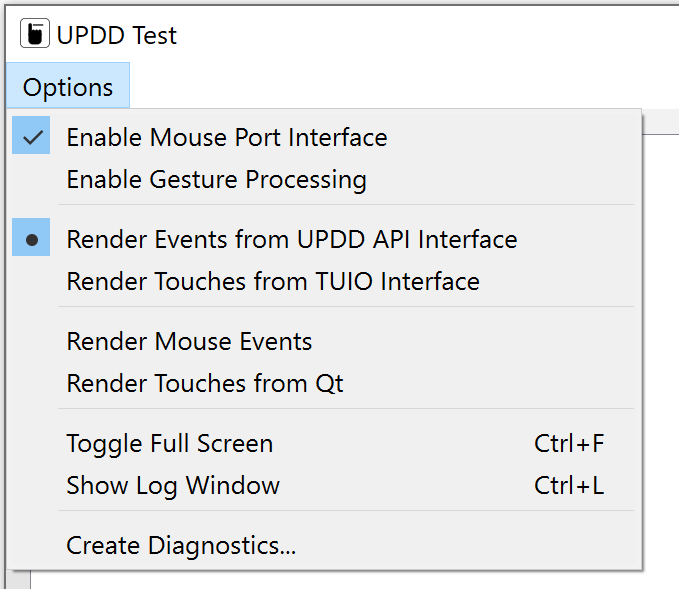This screenshot has width=679, height=589.
Task: Click the Ctrl+F shortcut label
Action: pos(569,443)
